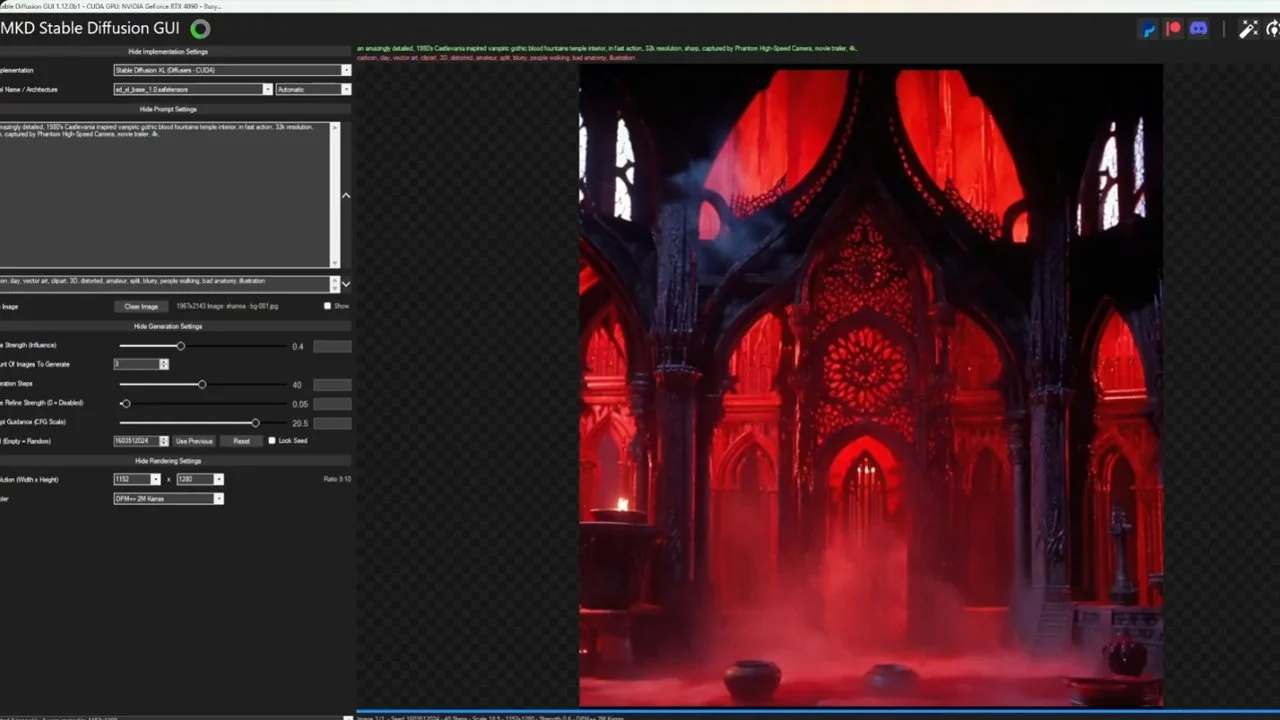Open the Discord server icon

click(x=1198, y=29)
